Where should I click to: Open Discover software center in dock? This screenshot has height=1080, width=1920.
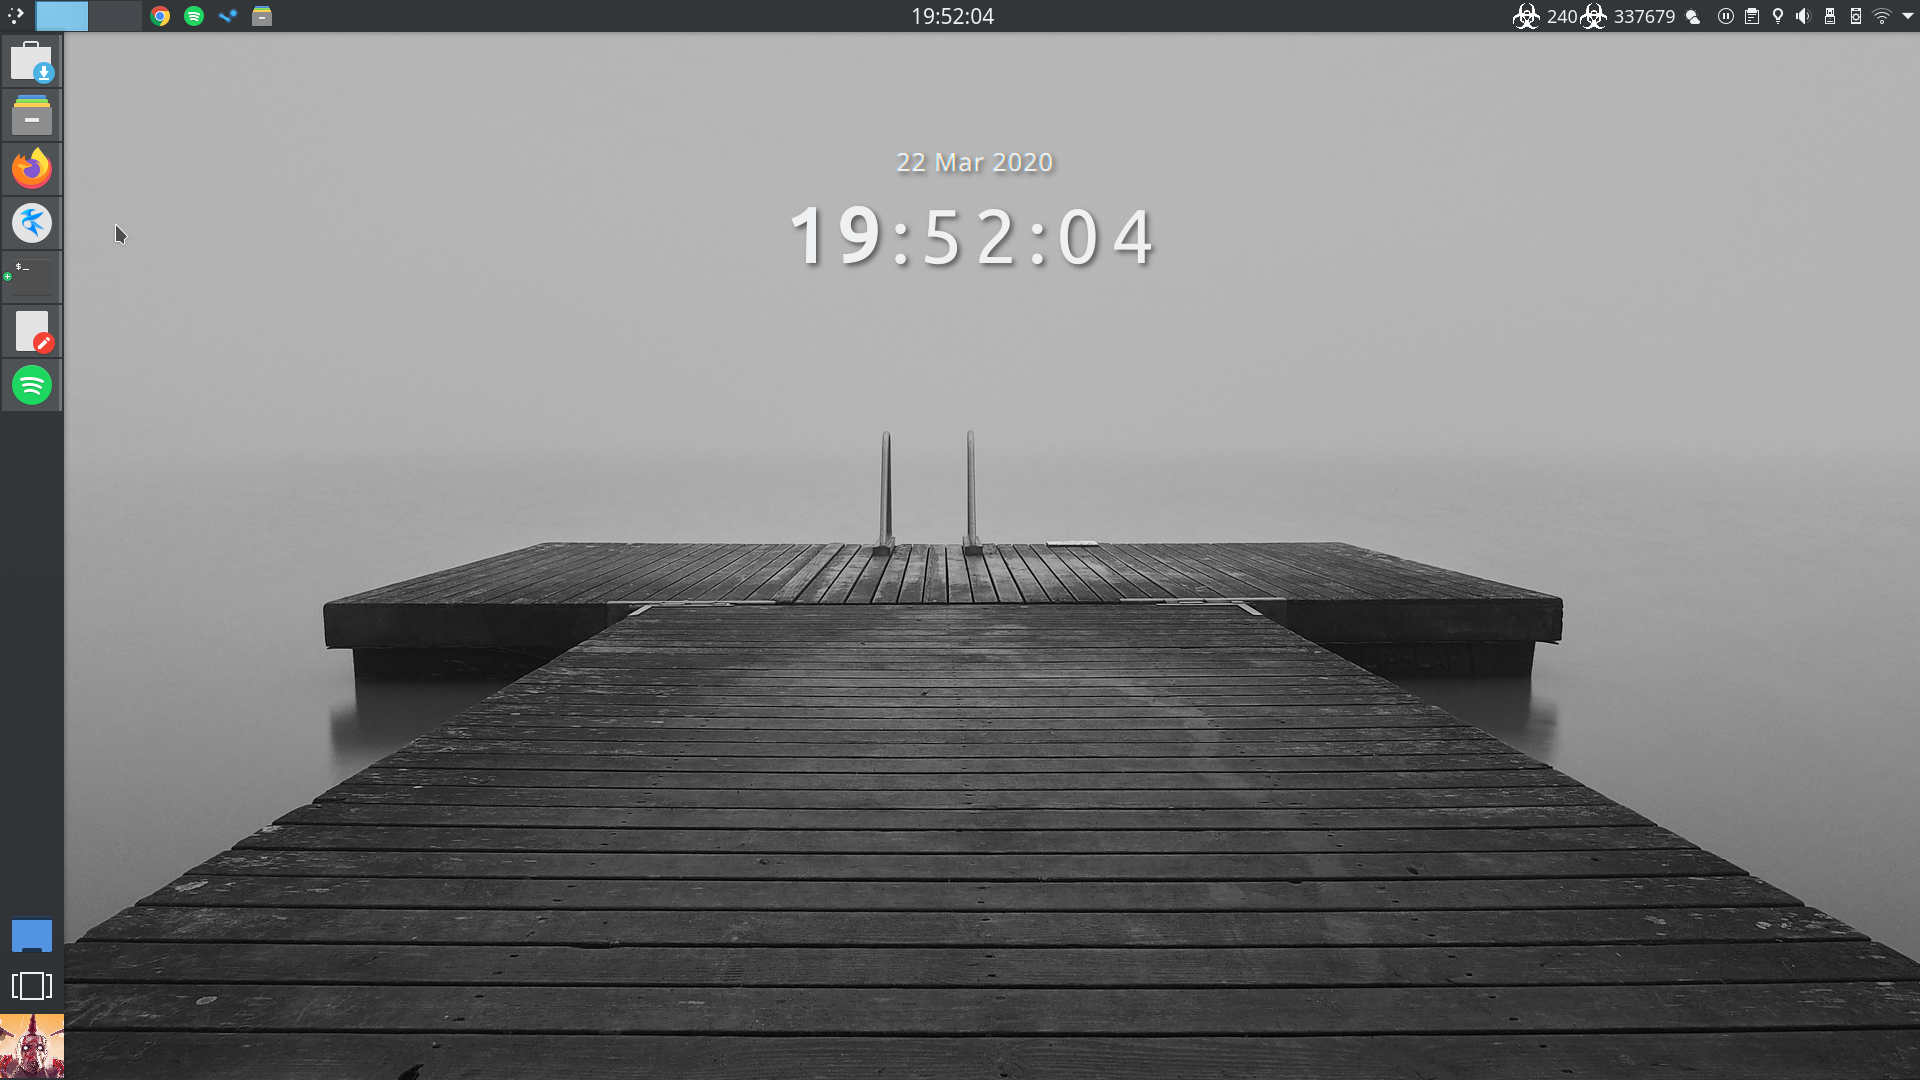click(x=32, y=62)
